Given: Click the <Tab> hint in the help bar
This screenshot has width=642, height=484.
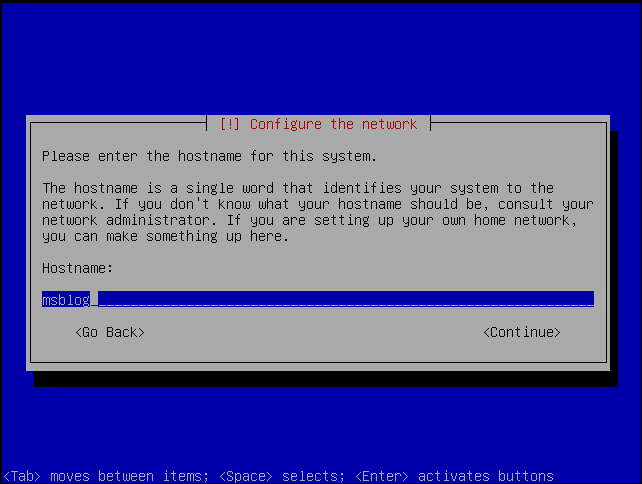Looking at the screenshot, I should pos(22,476).
